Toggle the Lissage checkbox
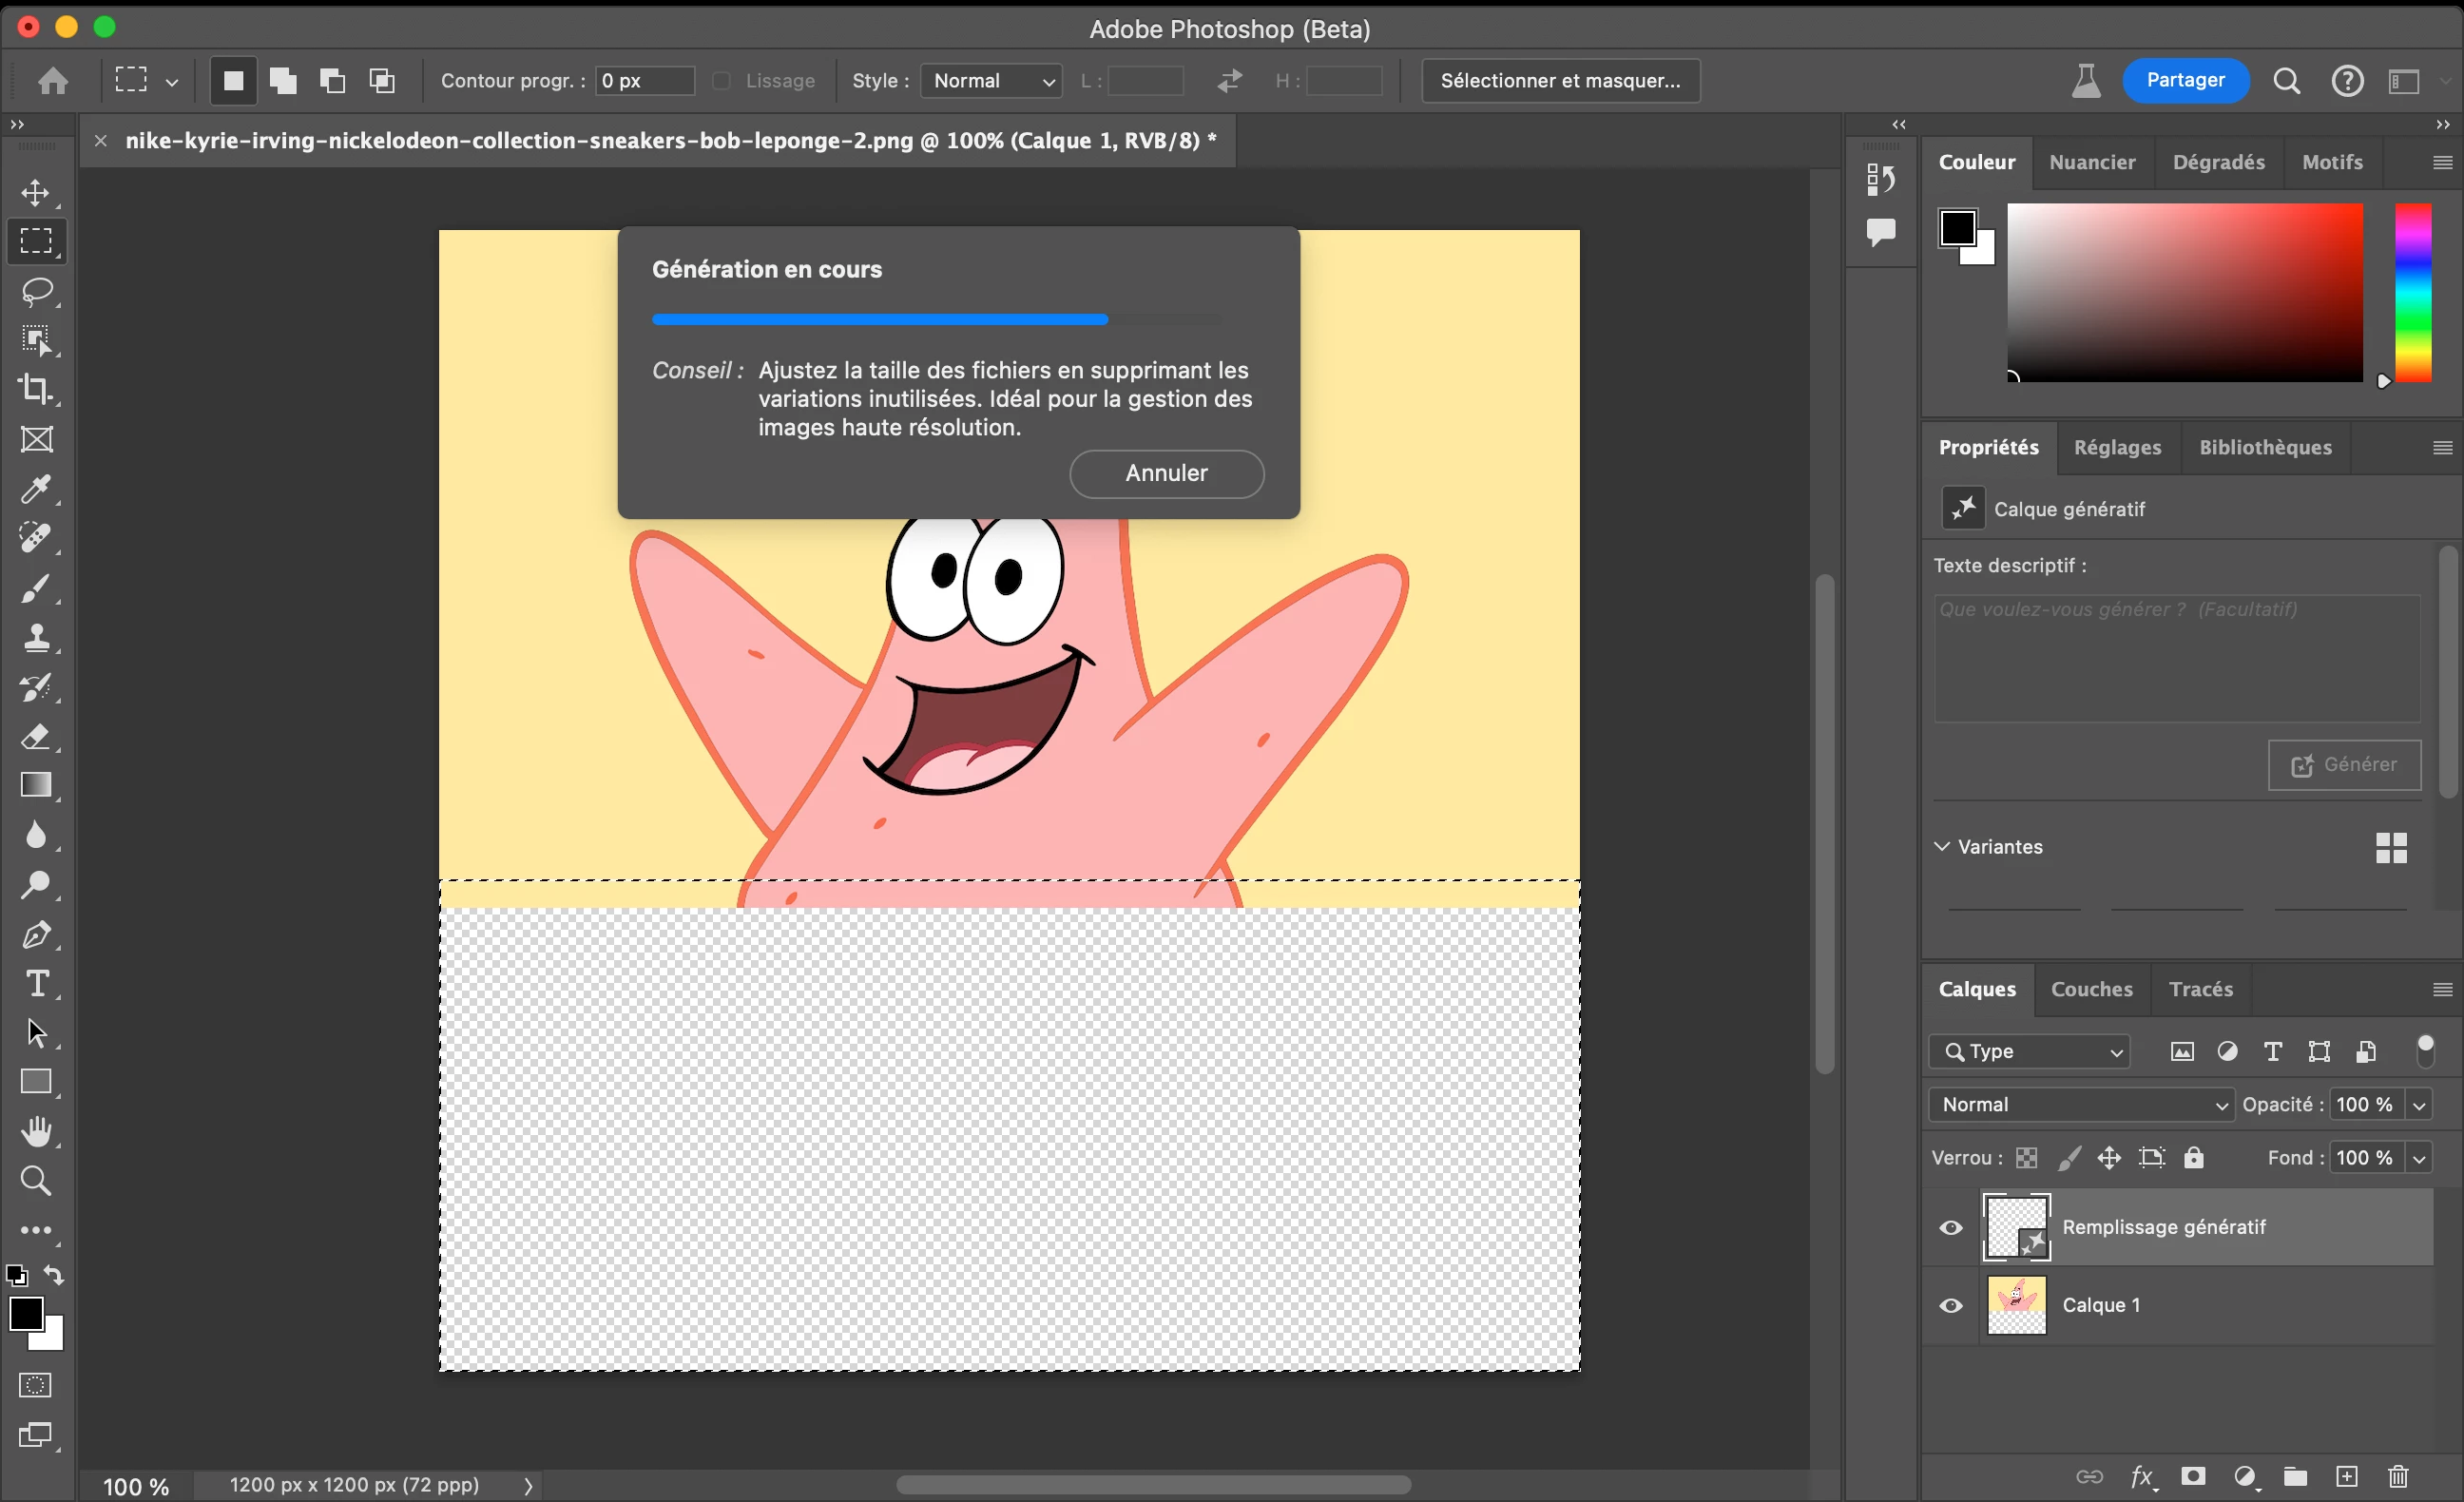This screenshot has width=2464, height=1502. [x=721, y=81]
